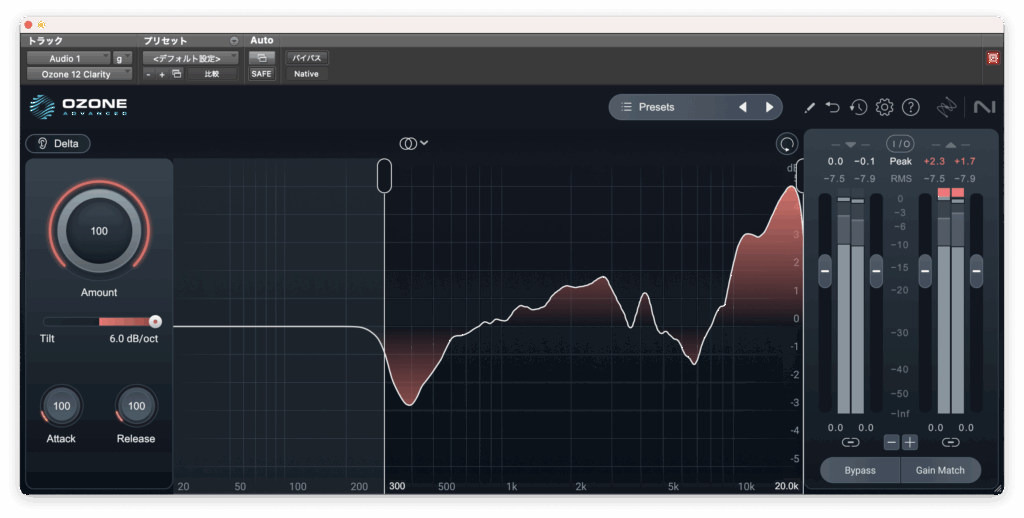Screen dimensions: 1024x518
Task: Toggle the input gain link icon
Action: pos(850,442)
